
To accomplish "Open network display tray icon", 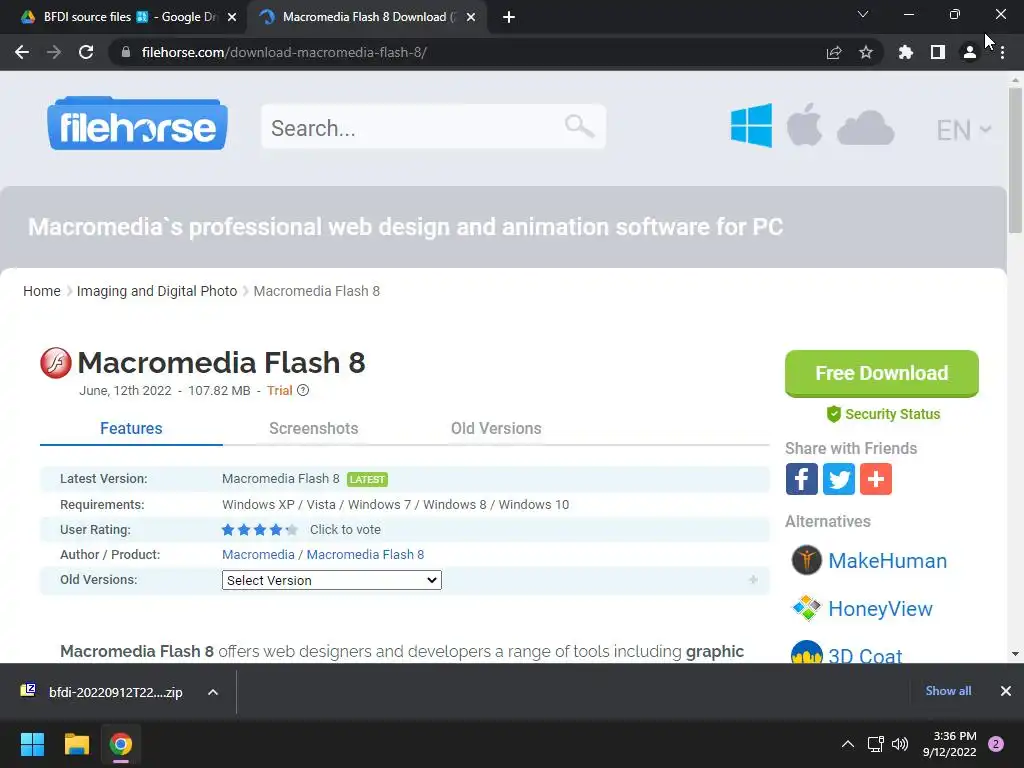I will [x=875, y=744].
